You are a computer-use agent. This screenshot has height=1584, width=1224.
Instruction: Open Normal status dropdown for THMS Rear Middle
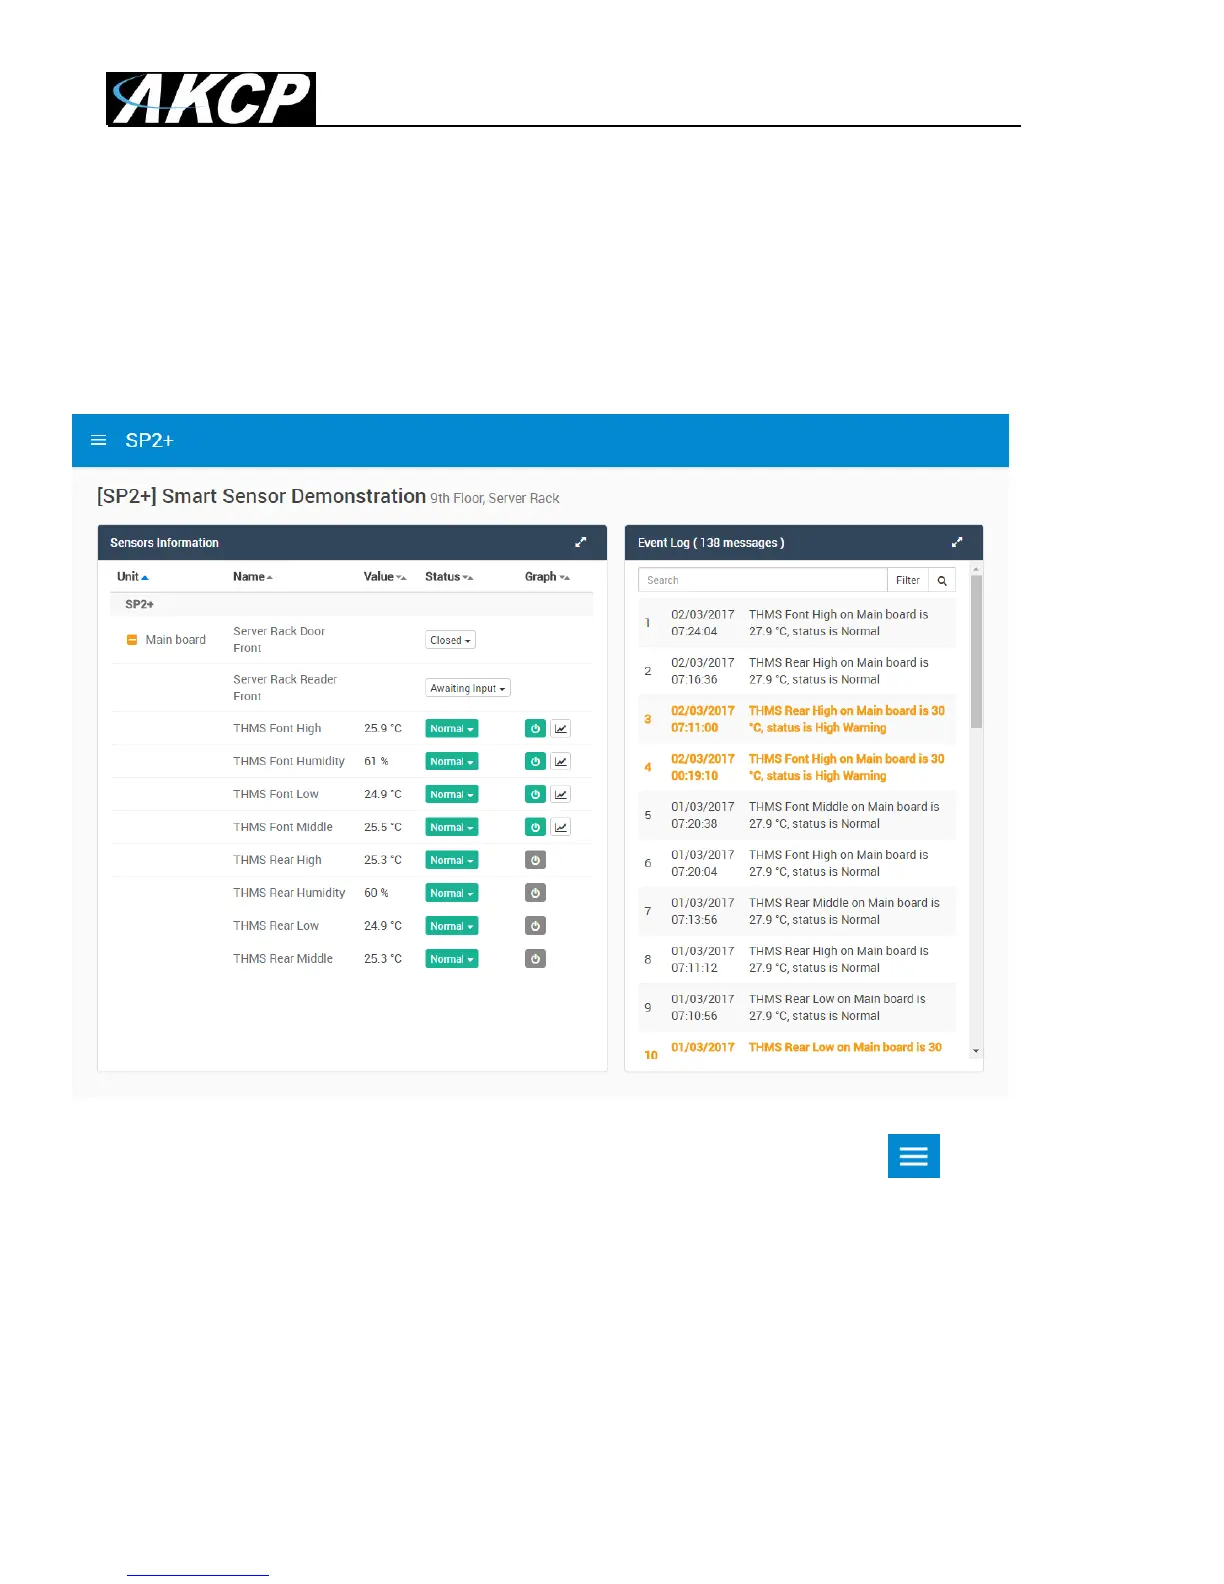(x=451, y=959)
